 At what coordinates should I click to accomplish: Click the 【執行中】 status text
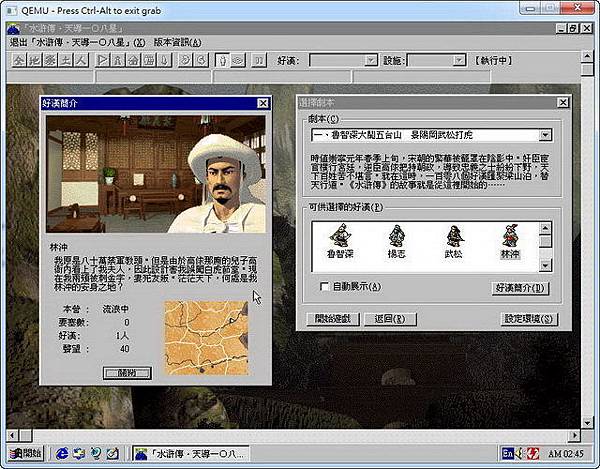coord(494,60)
